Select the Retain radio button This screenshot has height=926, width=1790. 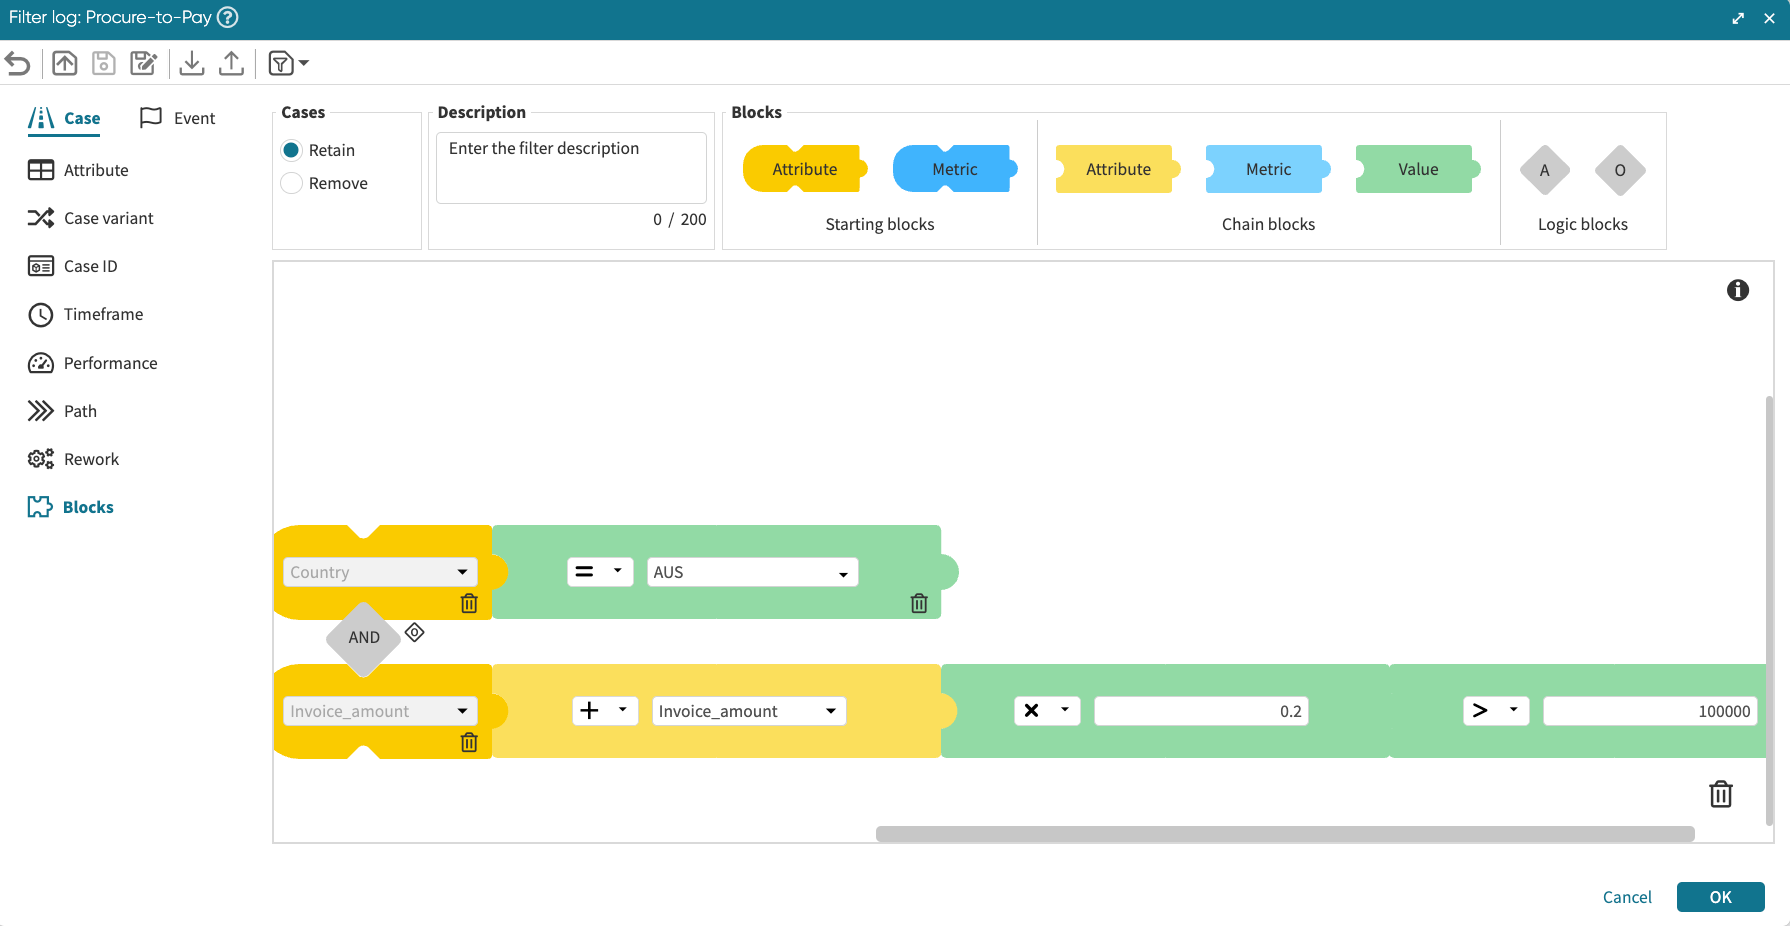click(292, 150)
